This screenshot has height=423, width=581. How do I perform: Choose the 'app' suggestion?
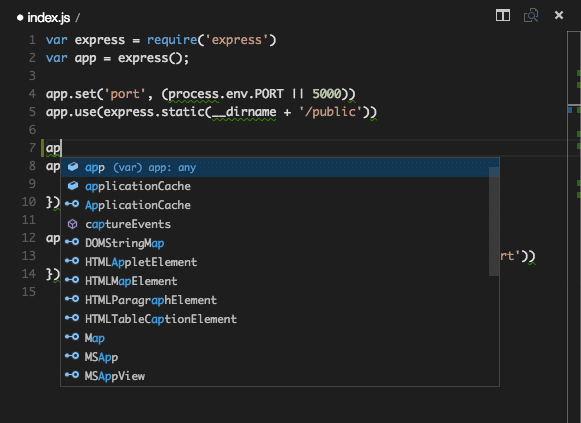click(275, 167)
